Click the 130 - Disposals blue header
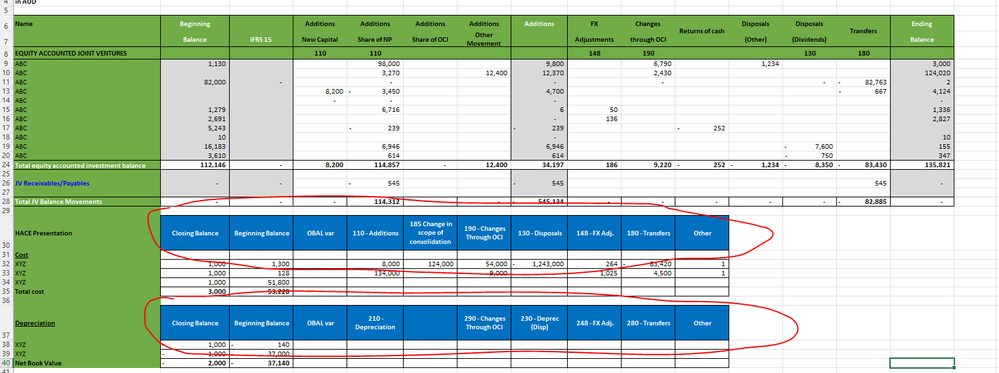 pyautogui.click(x=540, y=233)
